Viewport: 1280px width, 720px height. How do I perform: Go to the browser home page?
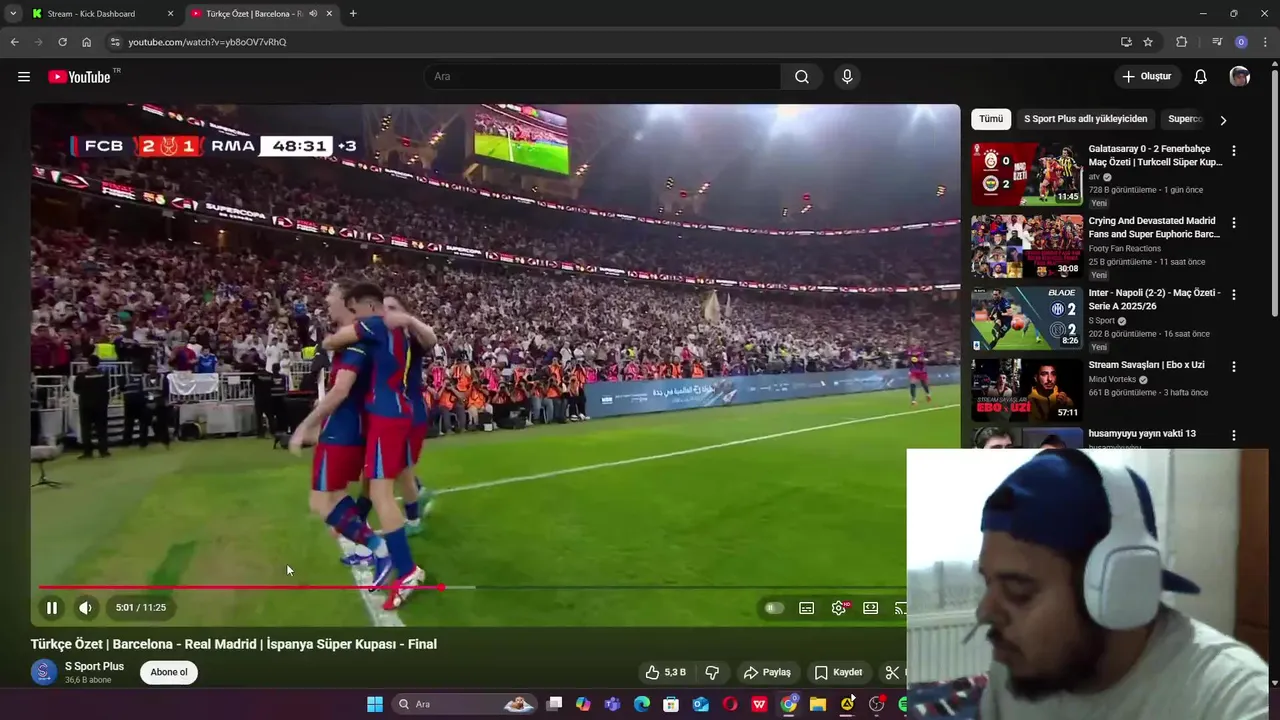click(x=87, y=42)
